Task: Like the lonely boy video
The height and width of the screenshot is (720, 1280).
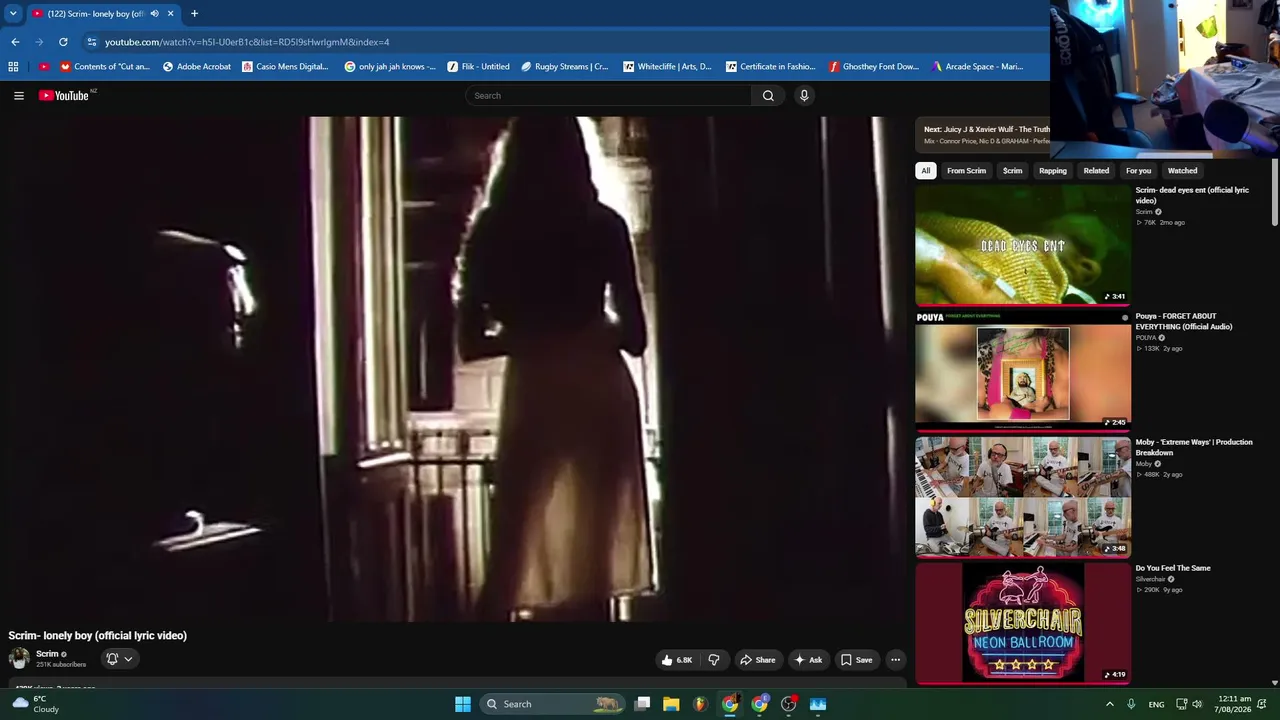Action: 676,660
